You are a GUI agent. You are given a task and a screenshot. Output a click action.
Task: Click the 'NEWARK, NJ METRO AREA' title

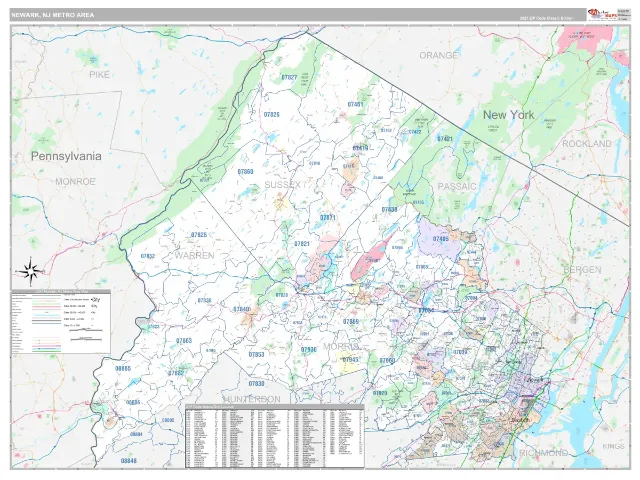[53, 15]
